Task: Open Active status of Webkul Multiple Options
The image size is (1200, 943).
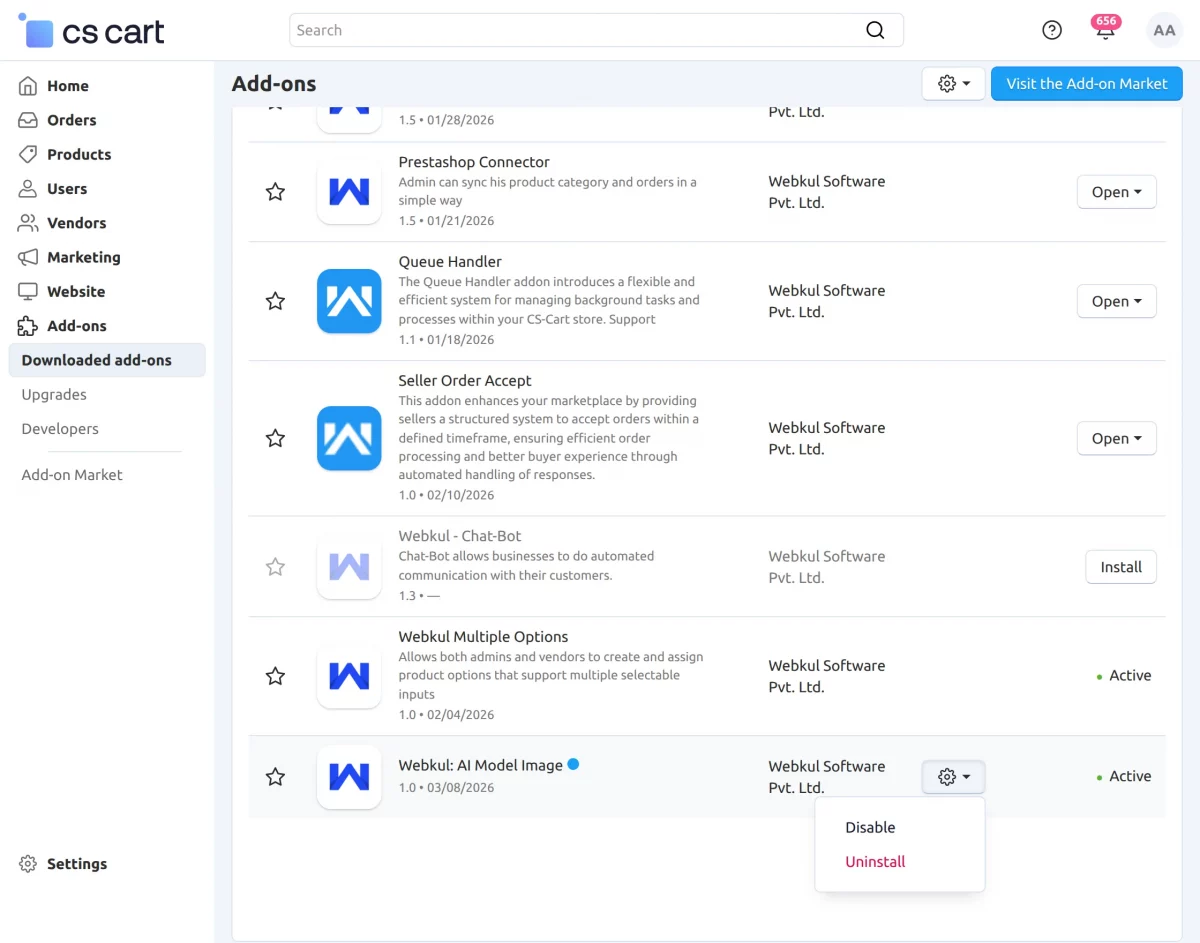Action: [1124, 676]
